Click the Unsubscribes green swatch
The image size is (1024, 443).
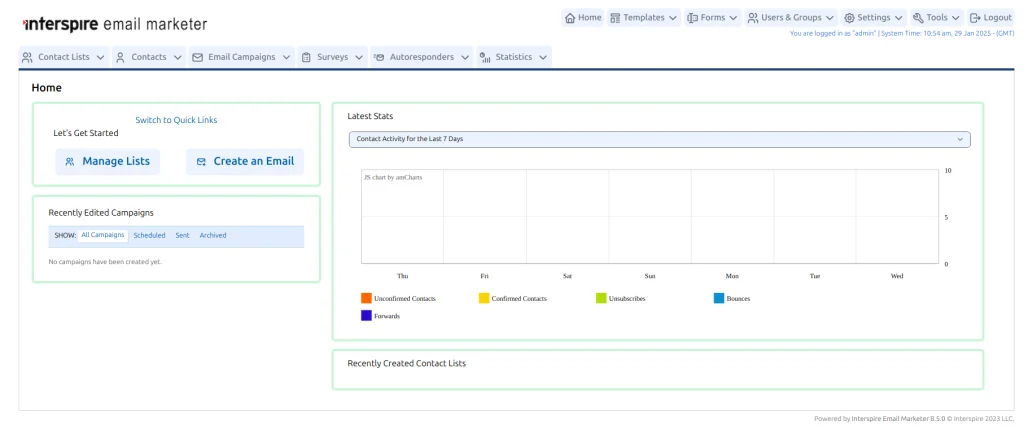(x=601, y=298)
